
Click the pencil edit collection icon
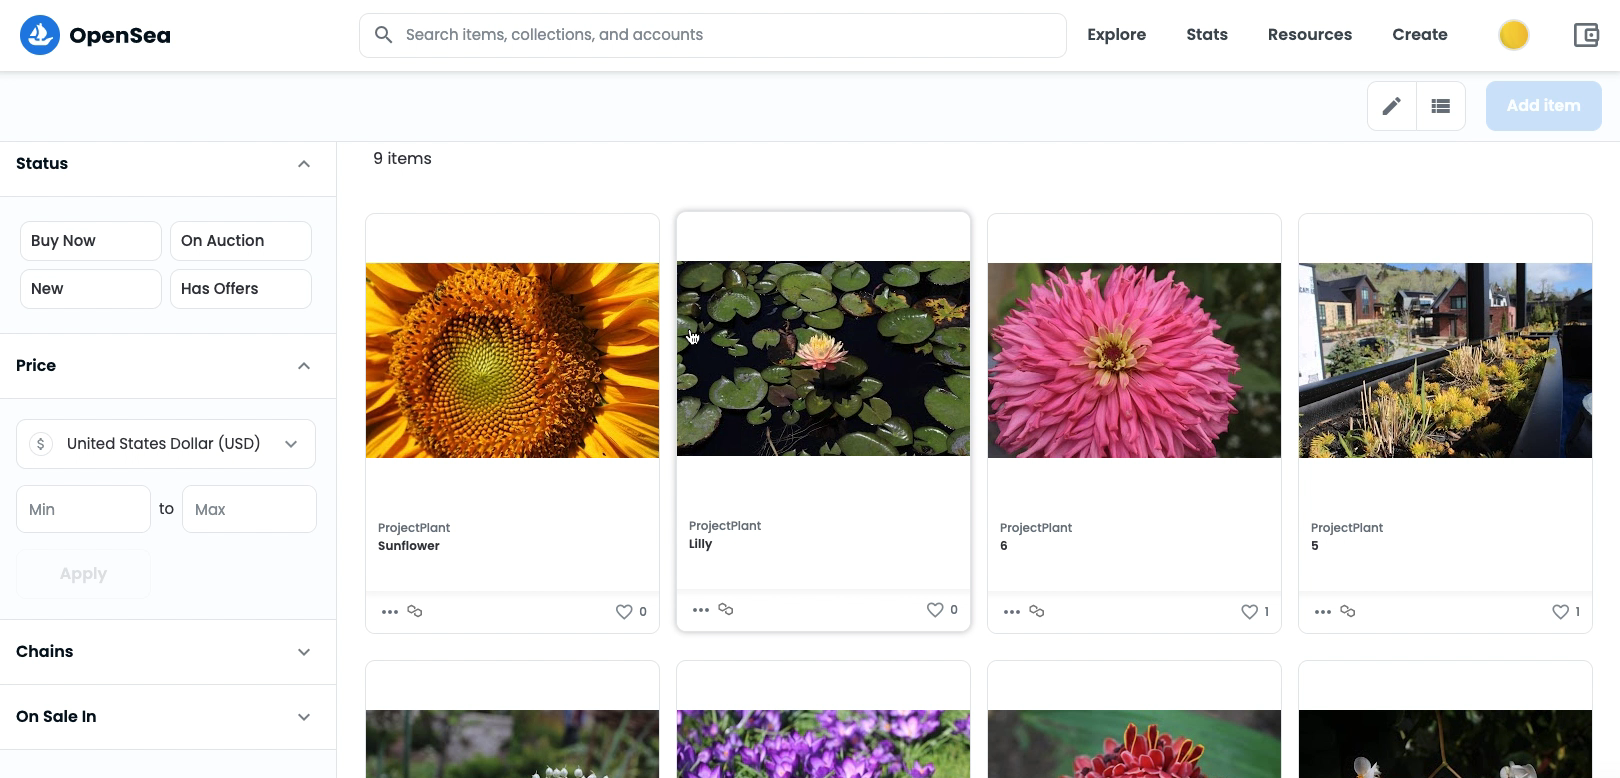point(1392,106)
